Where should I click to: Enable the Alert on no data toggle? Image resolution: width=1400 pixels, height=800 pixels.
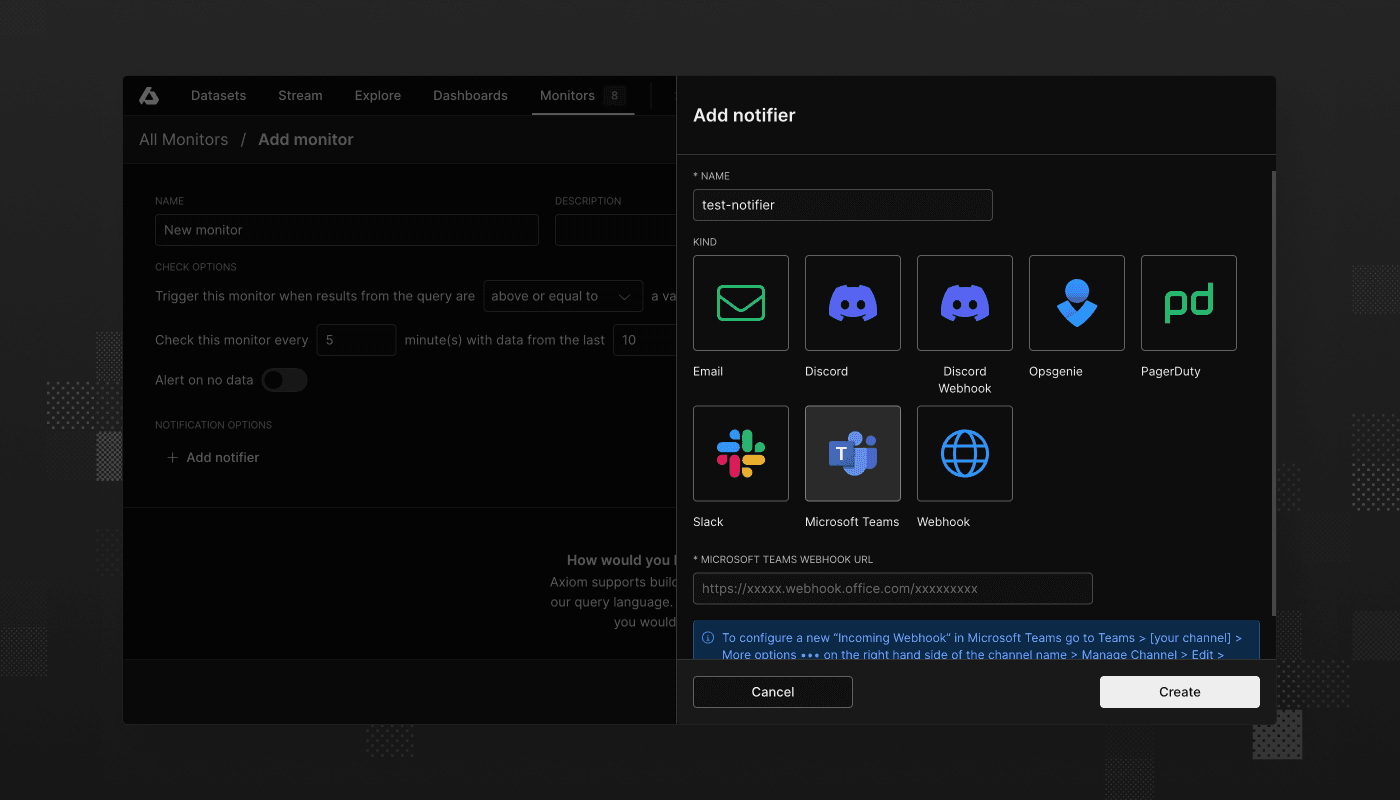(284, 380)
